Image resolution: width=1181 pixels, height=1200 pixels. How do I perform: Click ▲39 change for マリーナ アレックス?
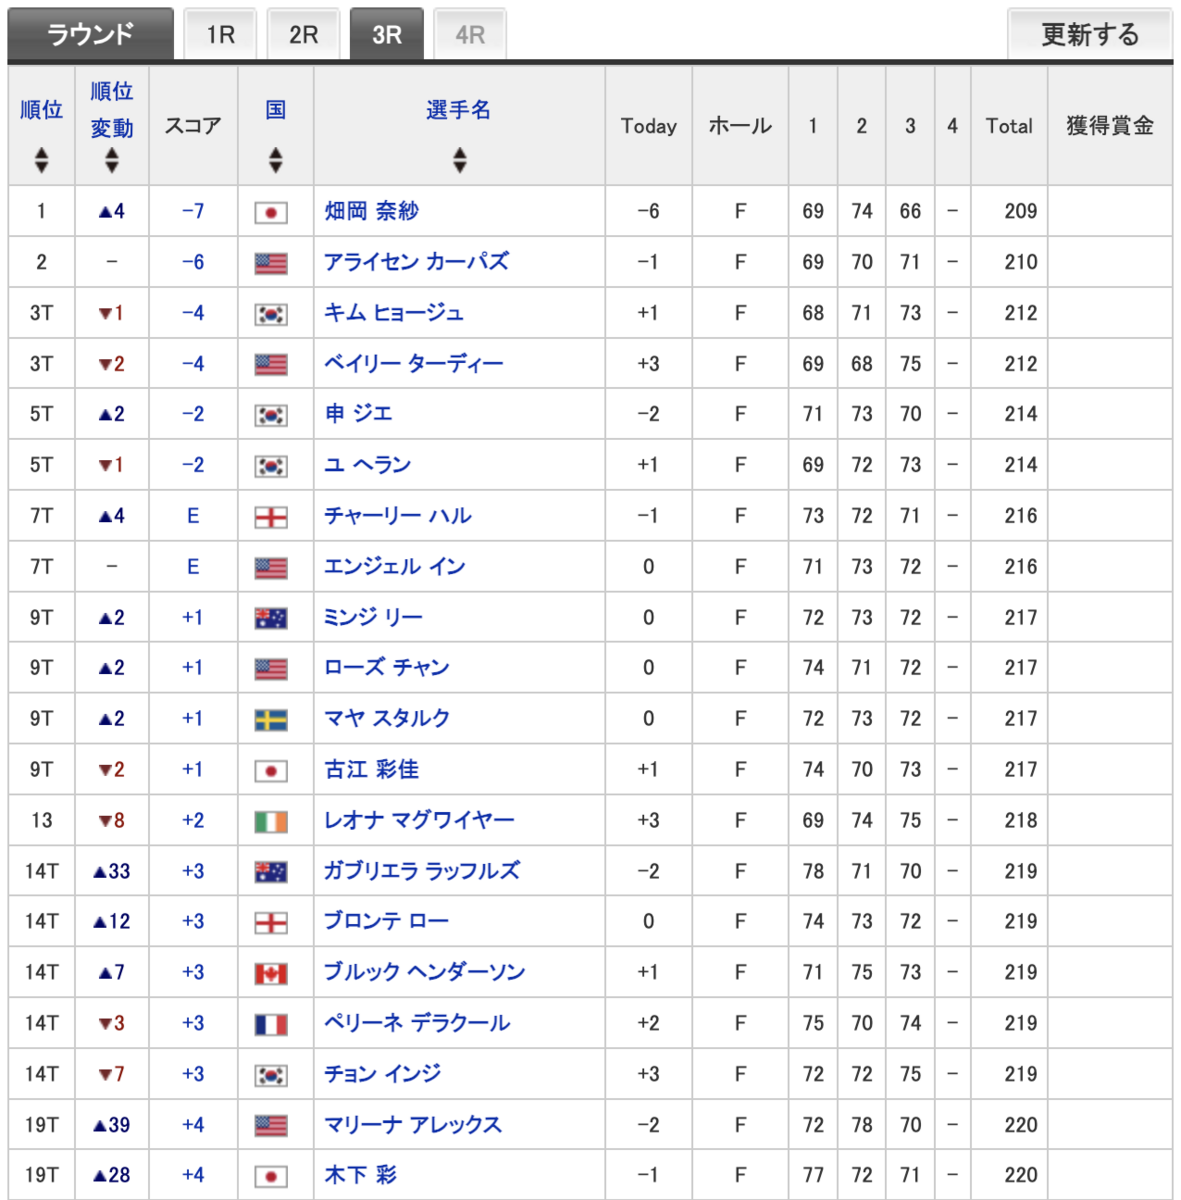pos(112,1125)
